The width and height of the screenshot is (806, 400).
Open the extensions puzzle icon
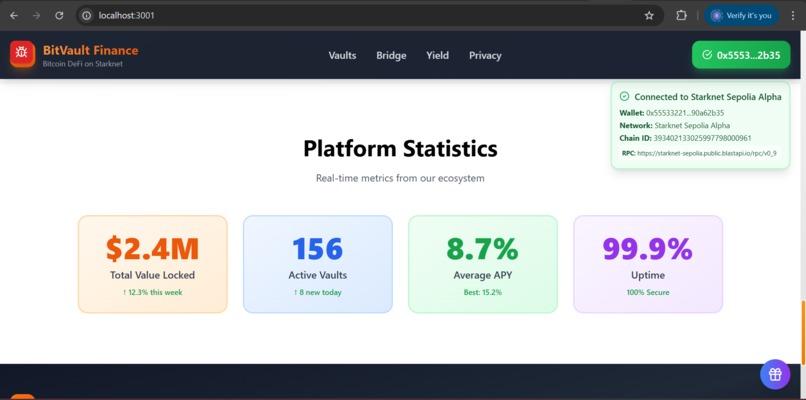(681, 15)
